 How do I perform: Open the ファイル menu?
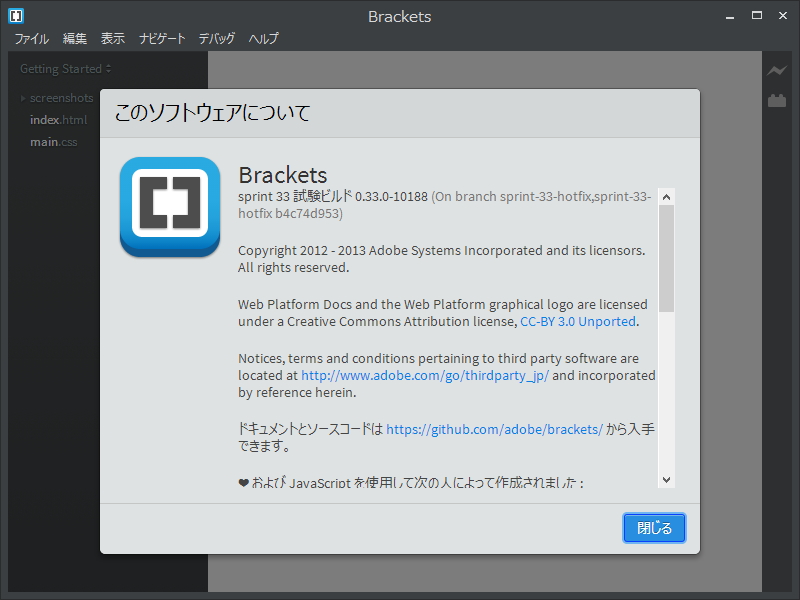(31, 38)
